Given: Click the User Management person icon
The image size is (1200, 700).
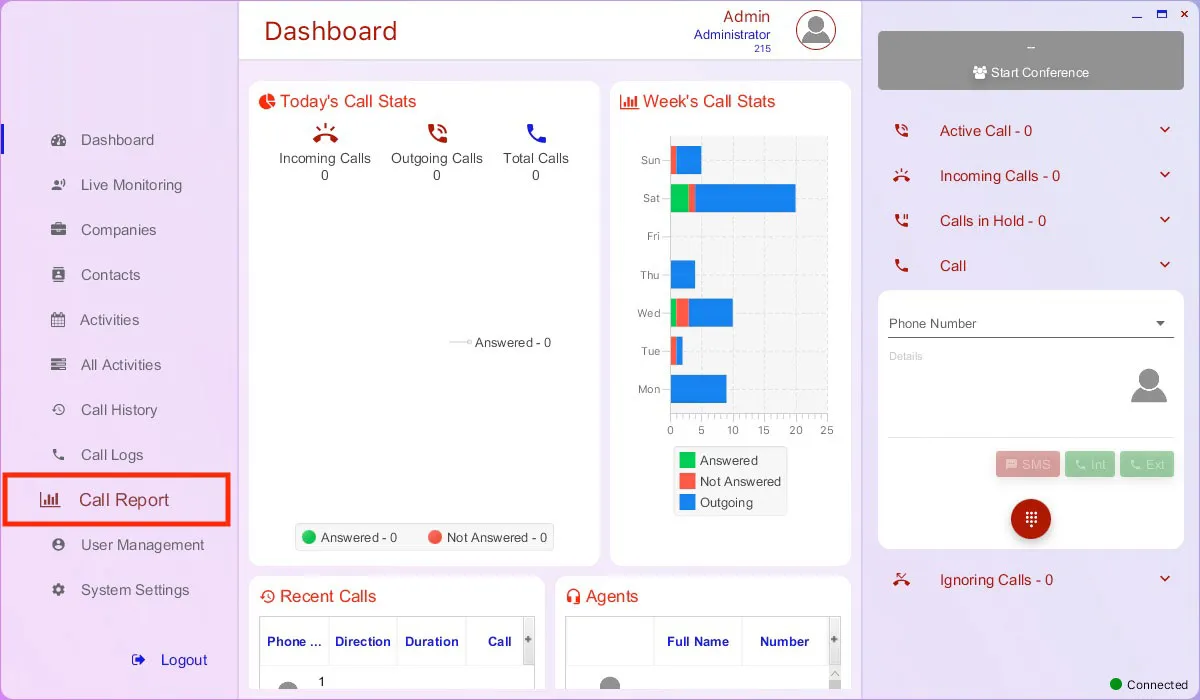Looking at the screenshot, I should (58, 545).
